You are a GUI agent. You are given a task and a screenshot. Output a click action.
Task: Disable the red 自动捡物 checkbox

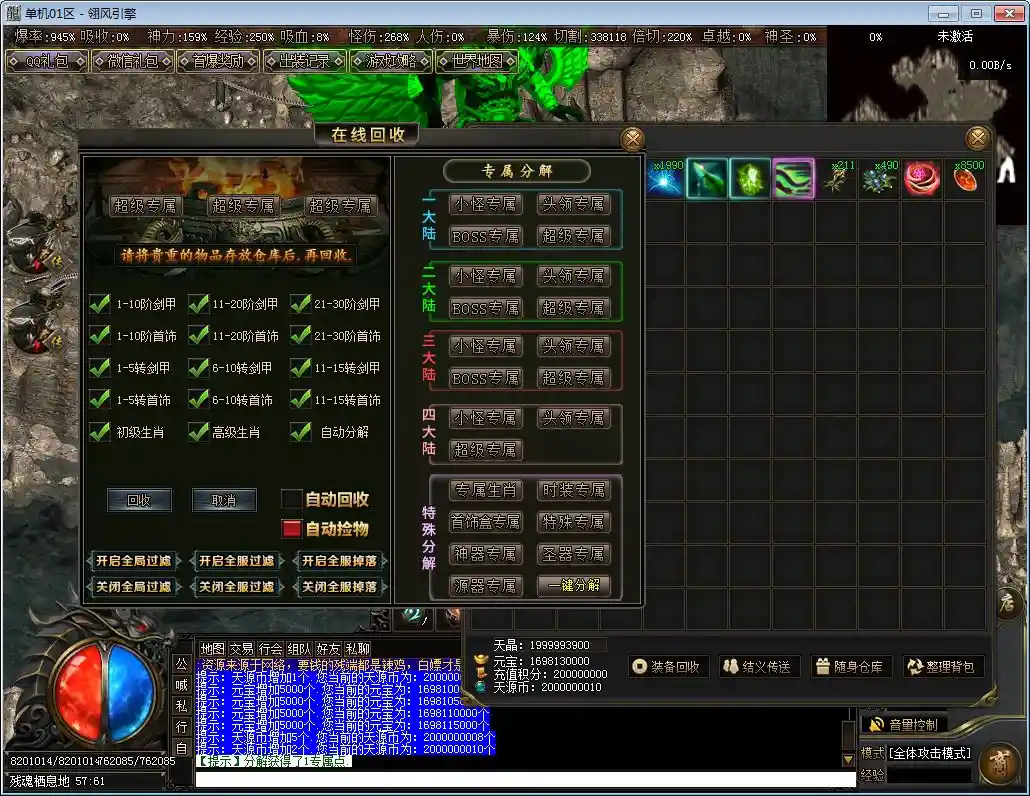pos(291,529)
